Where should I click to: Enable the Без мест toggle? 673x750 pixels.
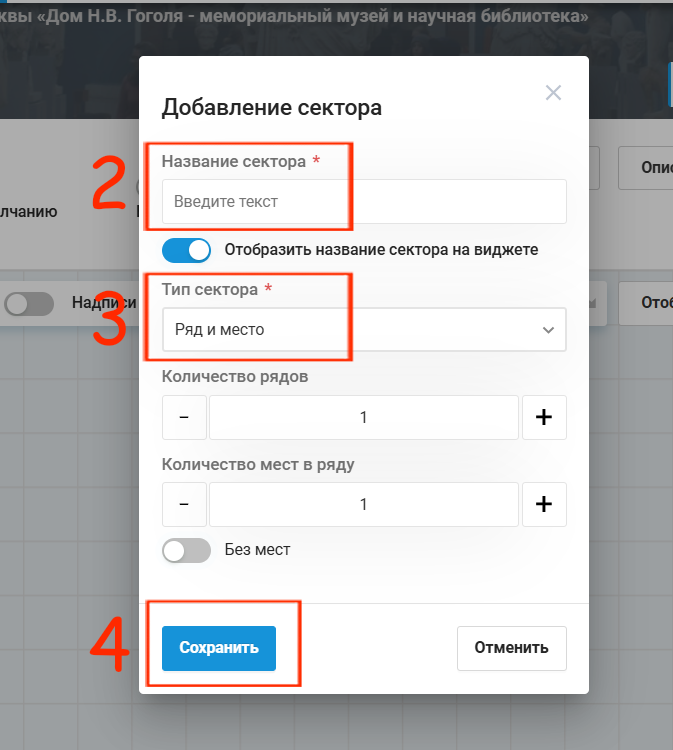coord(186,550)
